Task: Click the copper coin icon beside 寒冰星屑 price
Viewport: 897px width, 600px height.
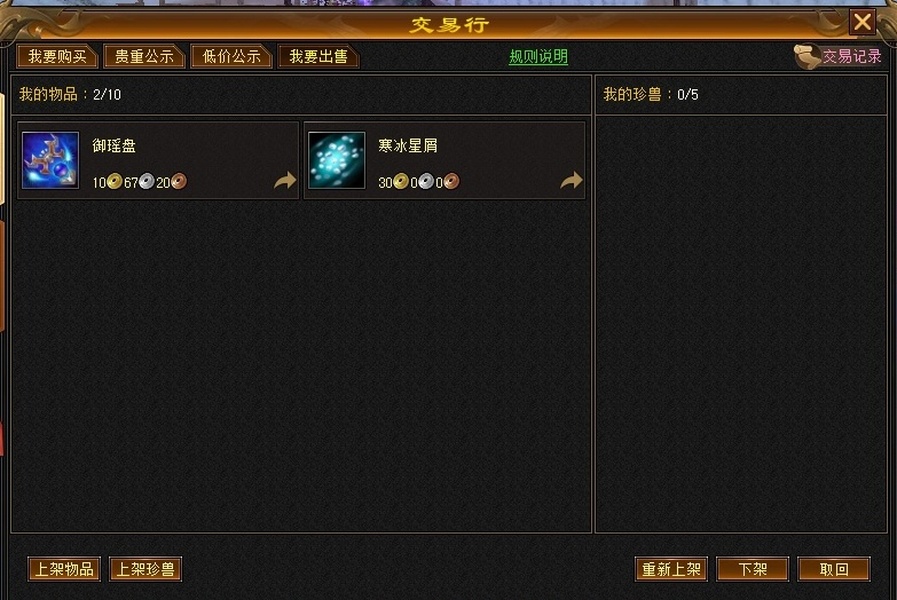Action: [x=451, y=182]
